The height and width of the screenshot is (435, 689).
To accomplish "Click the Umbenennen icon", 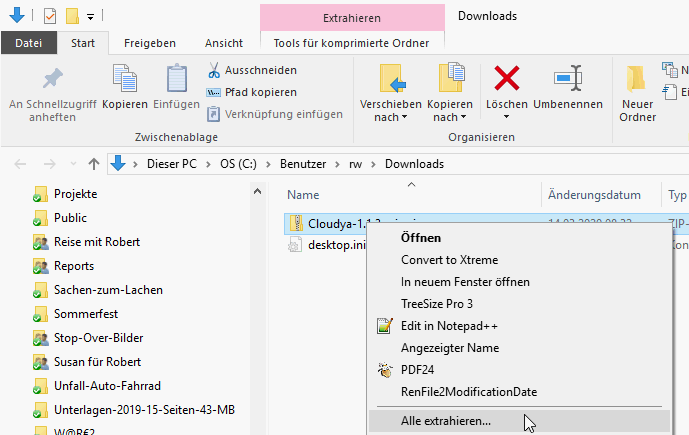I will [567, 78].
